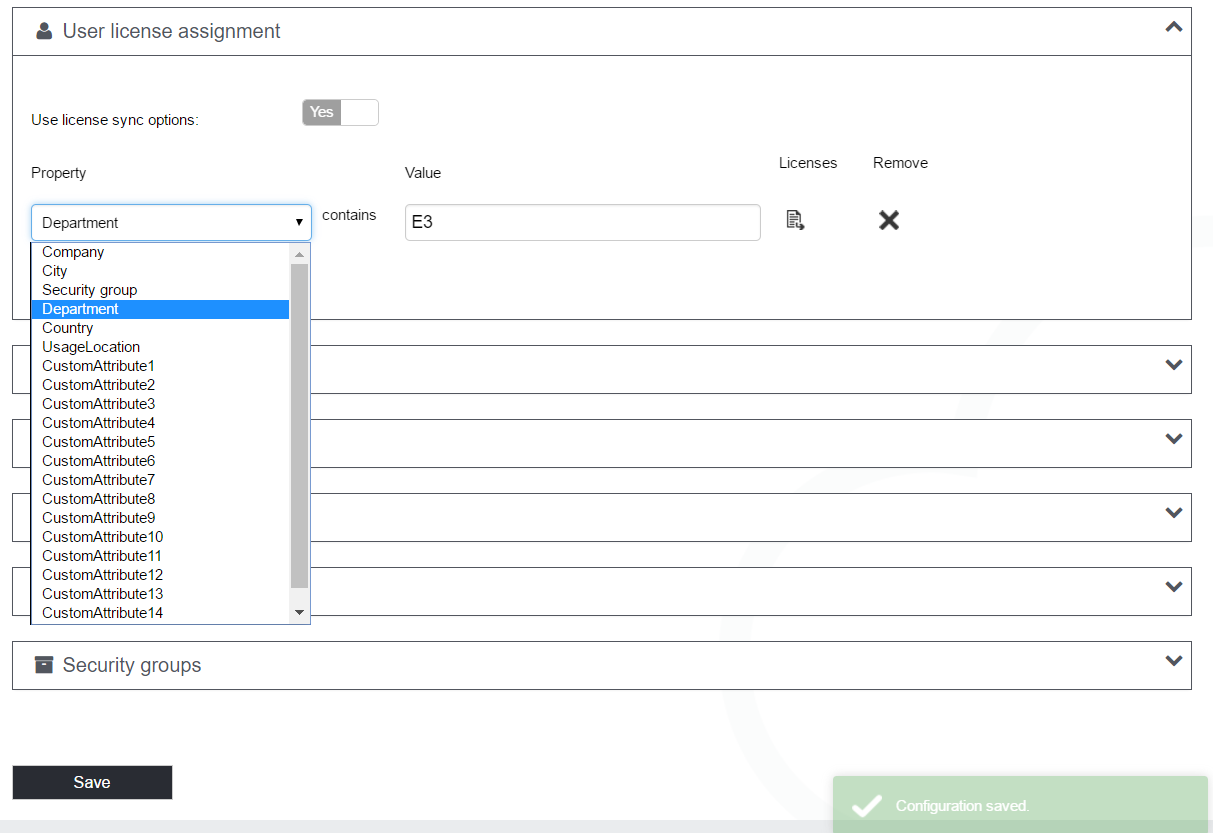Screen dimensions: 1213x833
Task: Click the Save button
Action: 92,782
